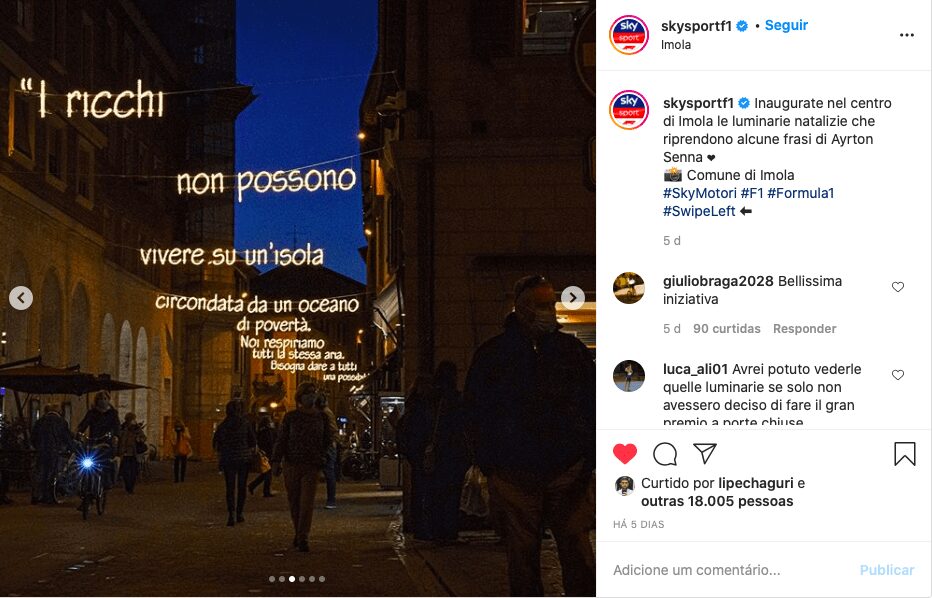Viewport: 932px width, 598px height.
Task: Go back to the previous carousel photo
Action: (x=21, y=298)
